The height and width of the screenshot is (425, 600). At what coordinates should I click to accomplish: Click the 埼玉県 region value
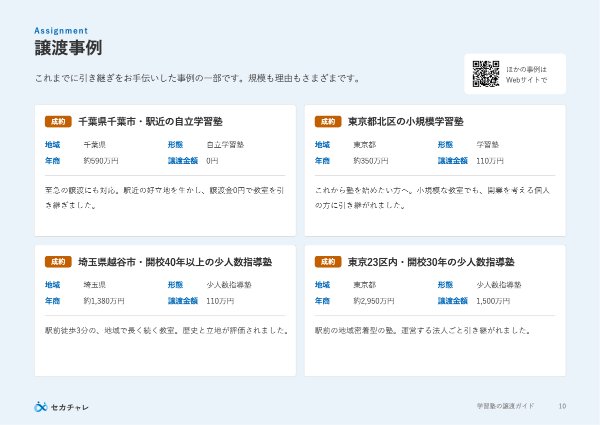(x=95, y=285)
